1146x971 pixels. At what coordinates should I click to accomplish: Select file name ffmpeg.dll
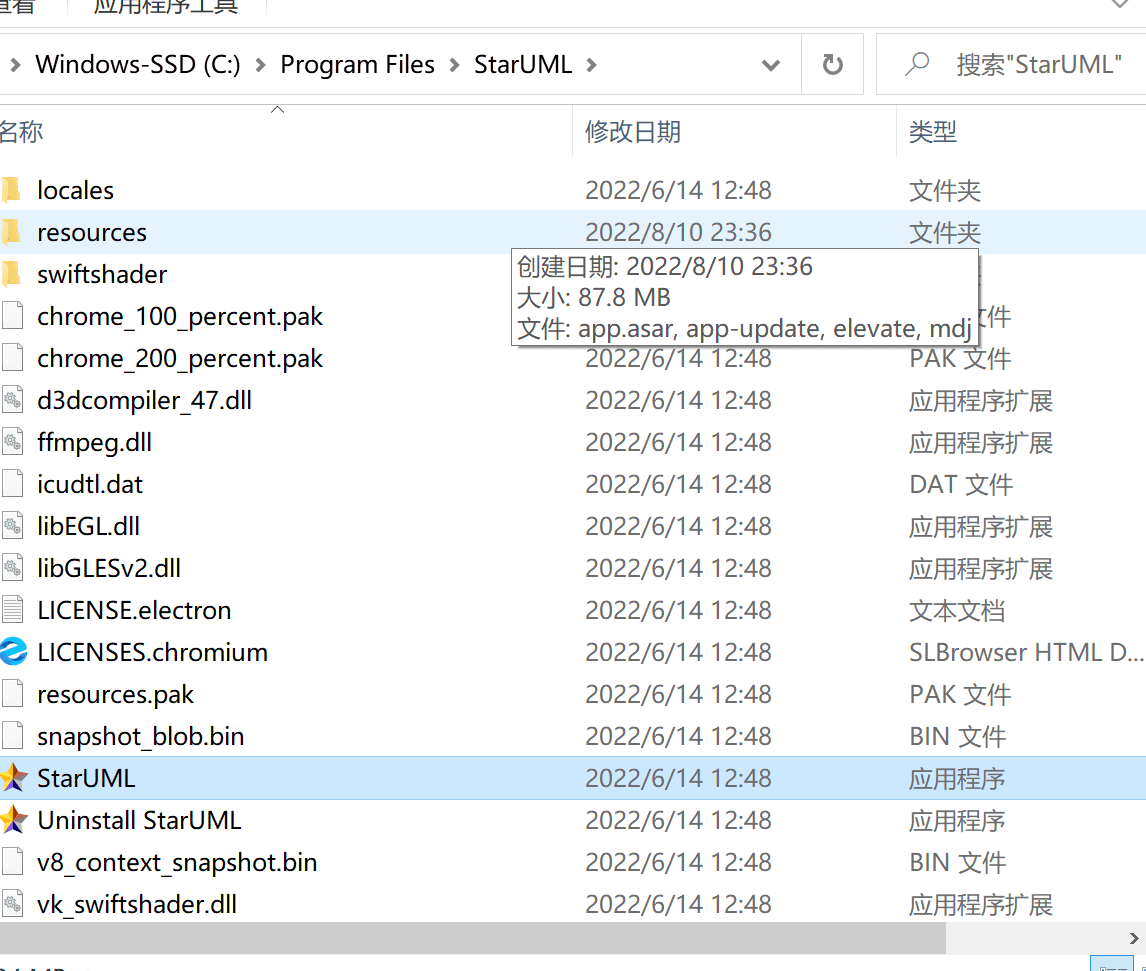(94, 442)
